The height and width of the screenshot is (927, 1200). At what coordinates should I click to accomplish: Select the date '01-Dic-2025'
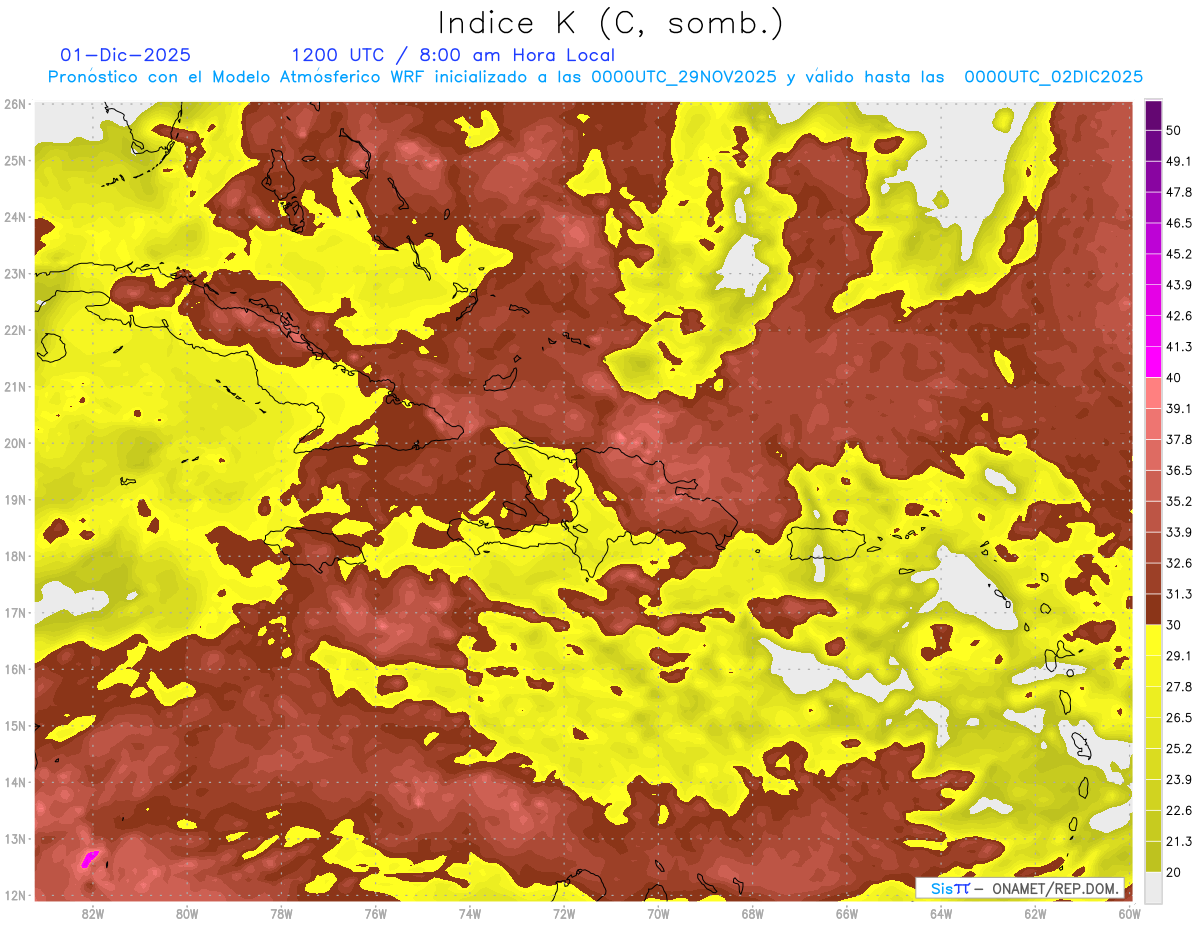pyautogui.click(x=125, y=55)
